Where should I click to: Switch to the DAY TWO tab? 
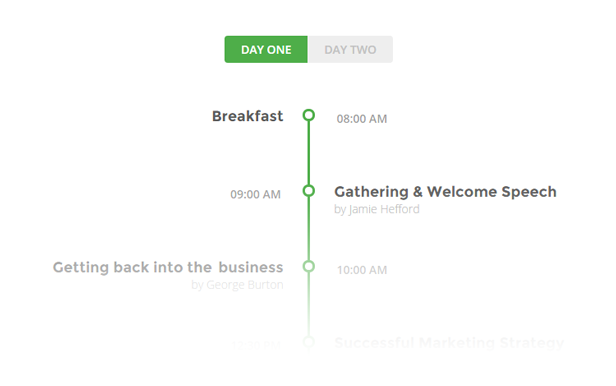350,49
